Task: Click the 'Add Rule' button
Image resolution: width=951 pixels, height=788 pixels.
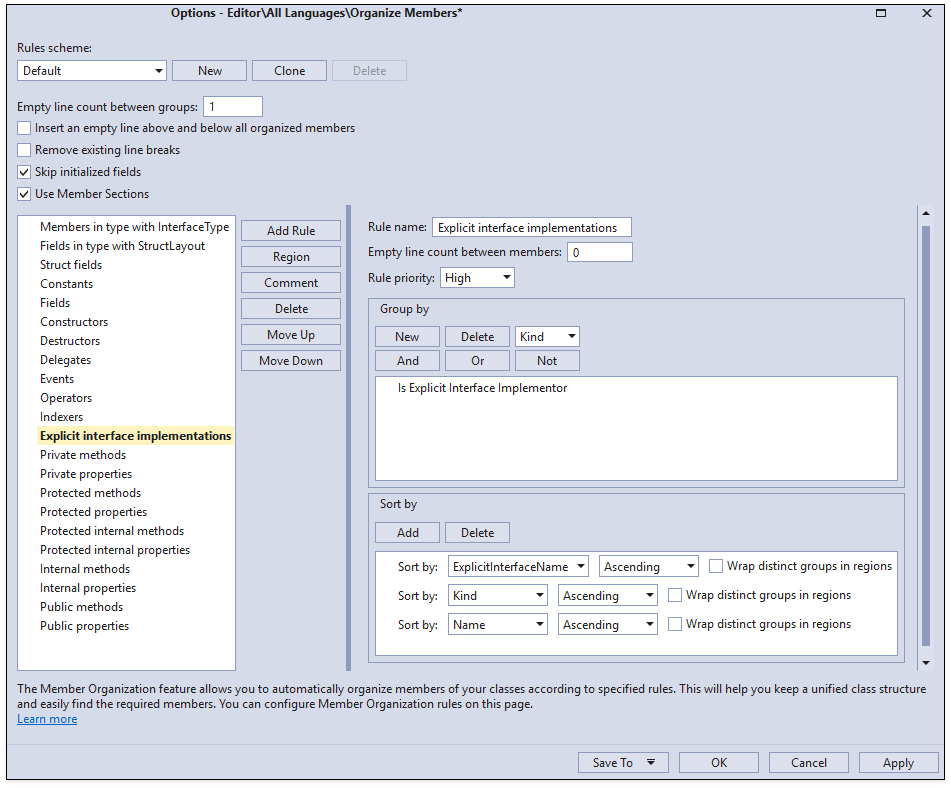Action: tap(291, 231)
